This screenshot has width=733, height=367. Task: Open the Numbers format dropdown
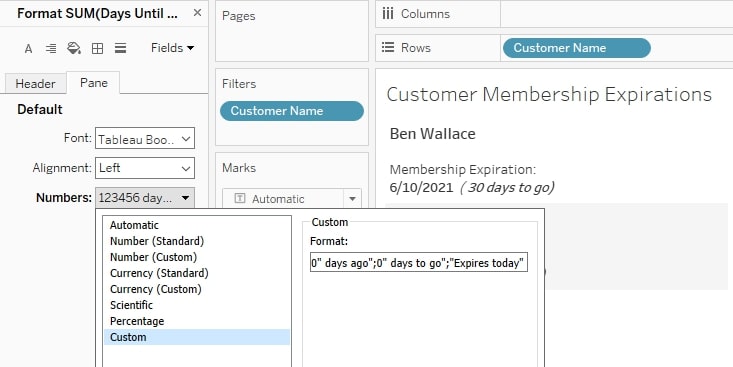point(145,198)
